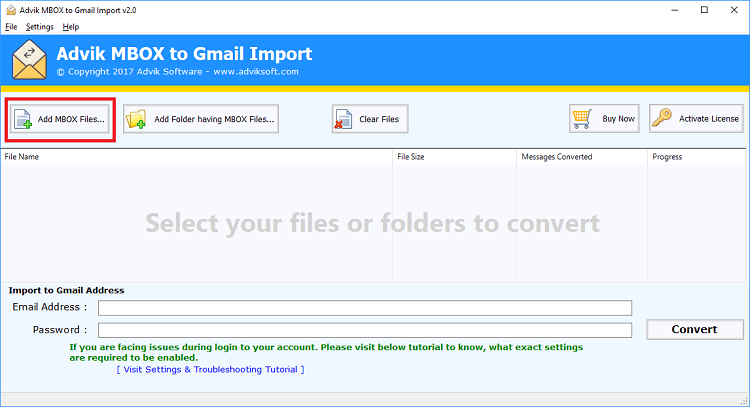Click the Activate License button
750x407 pixels.
pyautogui.click(x=696, y=119)
